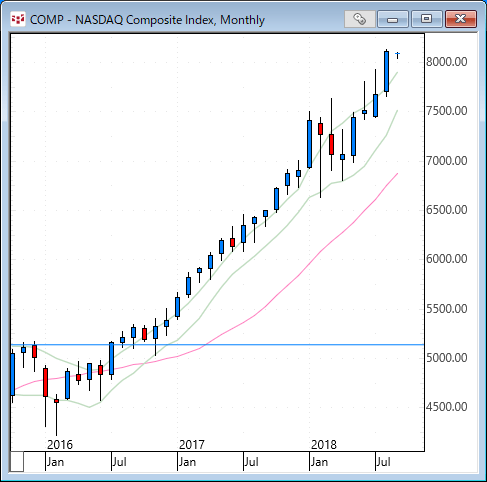Image resolution: width=487 pixels, height=482 pixels.
Task: Click the chain link icon in title bar
Action: 360,19
